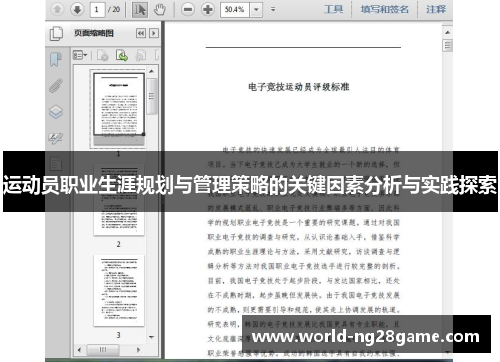Open the 填写和签名 pane
The height and width of the screenshot is (362, 500).
coord(385,9)
